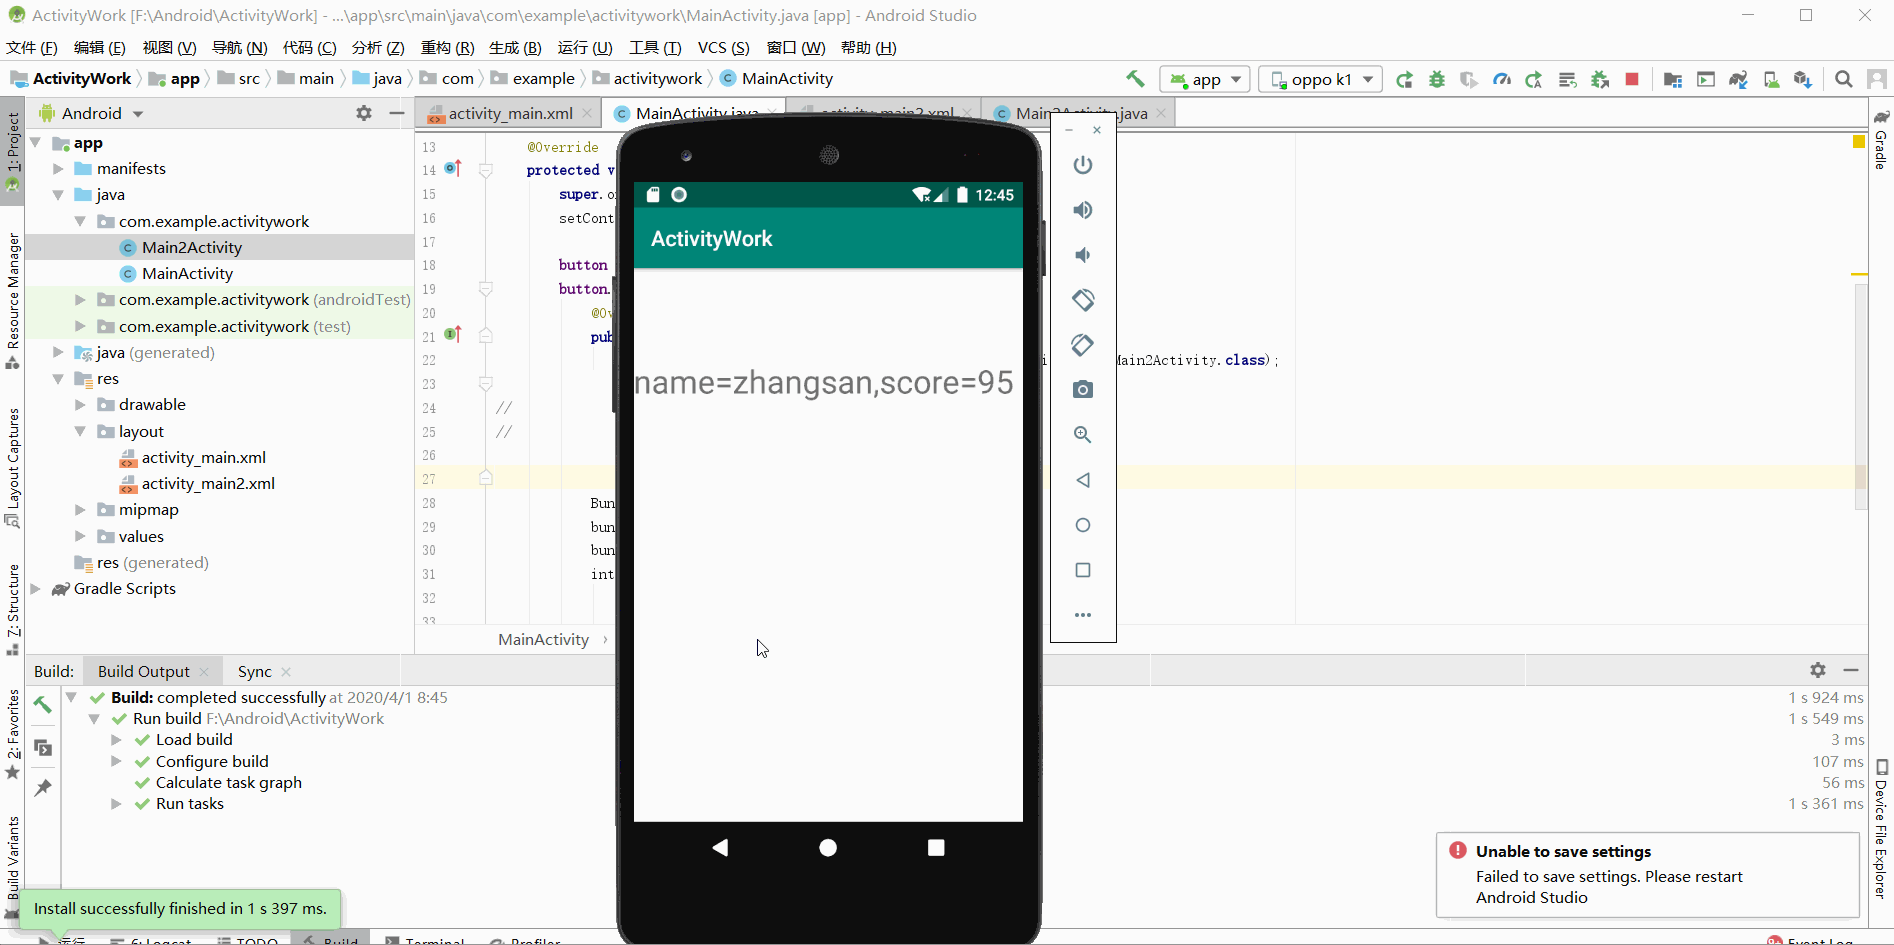The height and width of the screenshot is (945, 1894).
Task: Click MainActivity in project tree
Action: click(187, 274)
